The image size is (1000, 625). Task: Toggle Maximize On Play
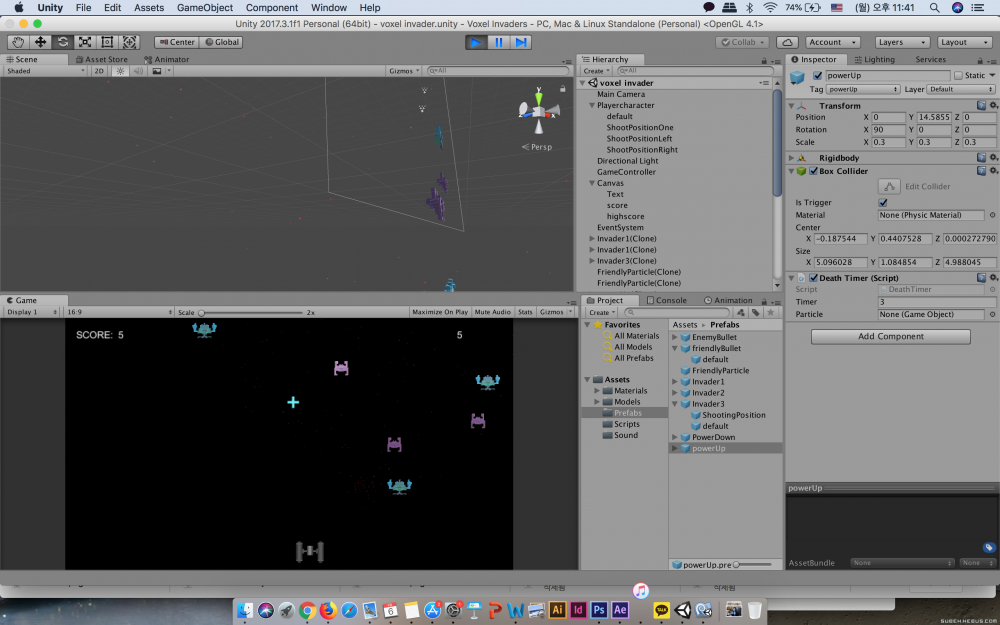(440, 312)
